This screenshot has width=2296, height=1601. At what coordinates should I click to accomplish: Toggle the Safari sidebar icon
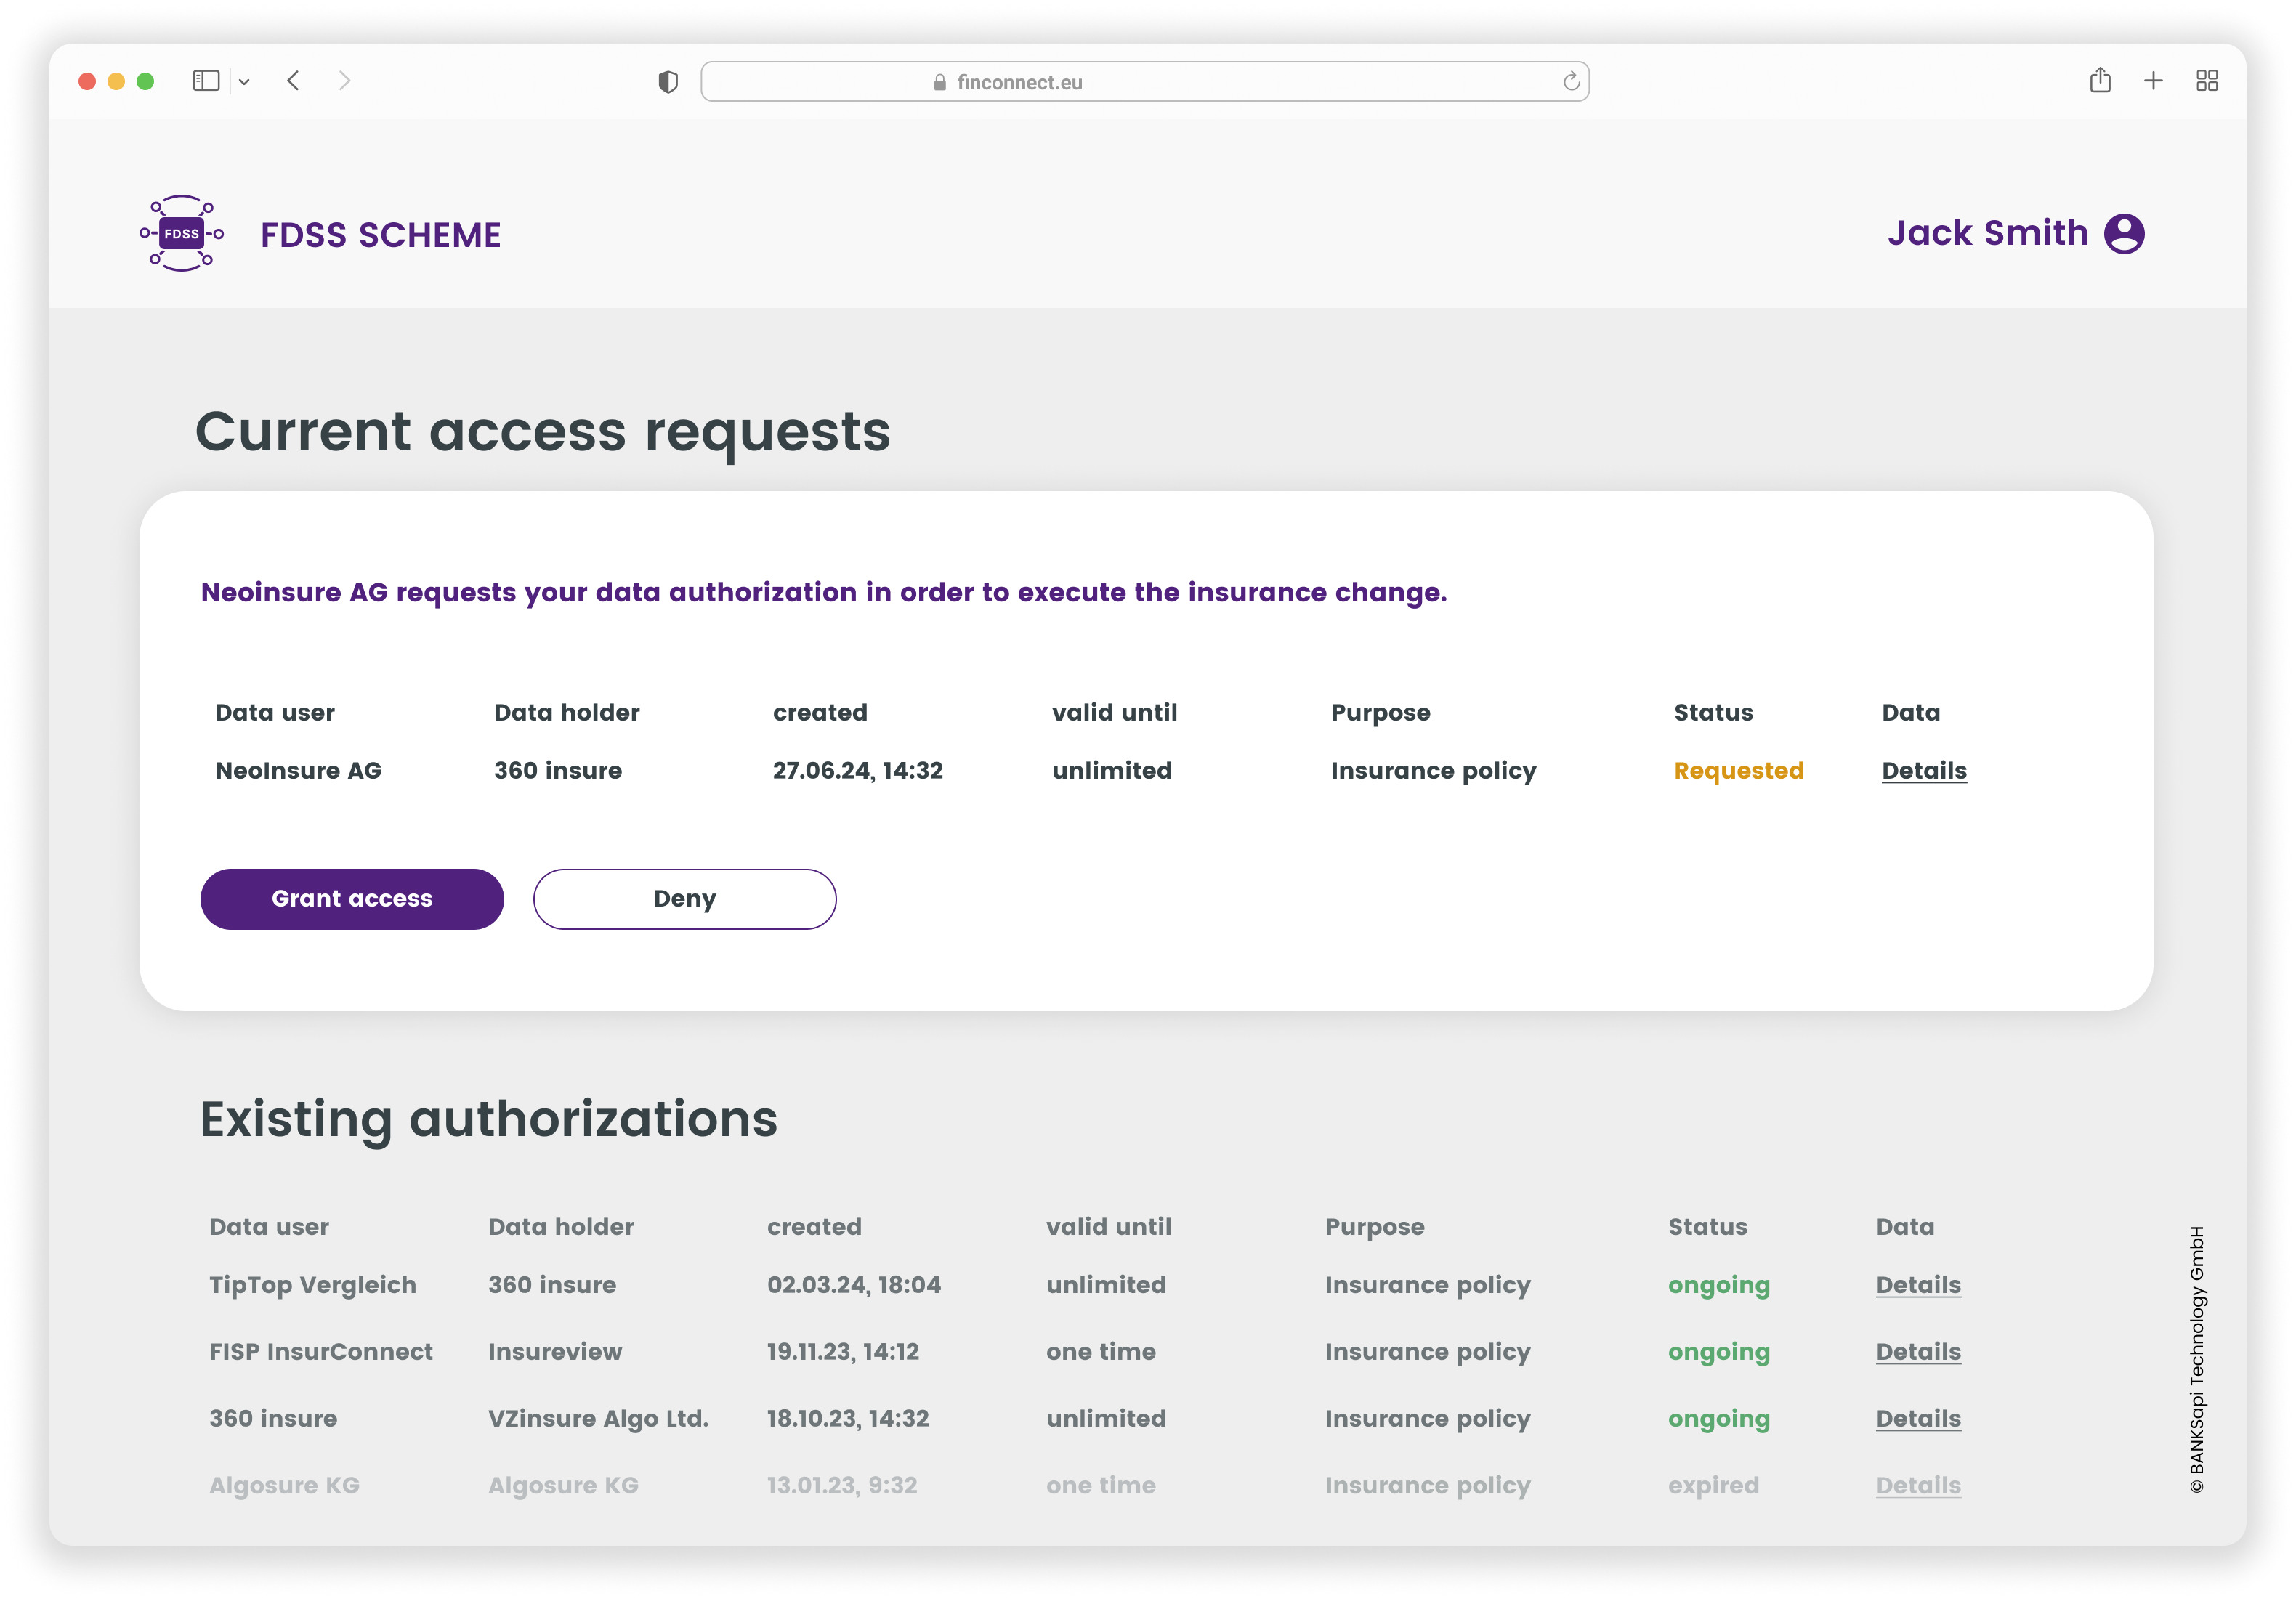pyautogui.click(x=206, y=81)
